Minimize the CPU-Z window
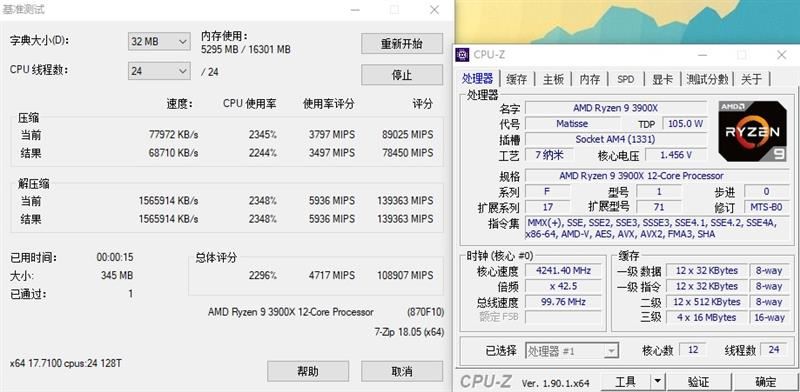Image resolution: width=800 pixels, height=392 pixels. coord(703,55)
